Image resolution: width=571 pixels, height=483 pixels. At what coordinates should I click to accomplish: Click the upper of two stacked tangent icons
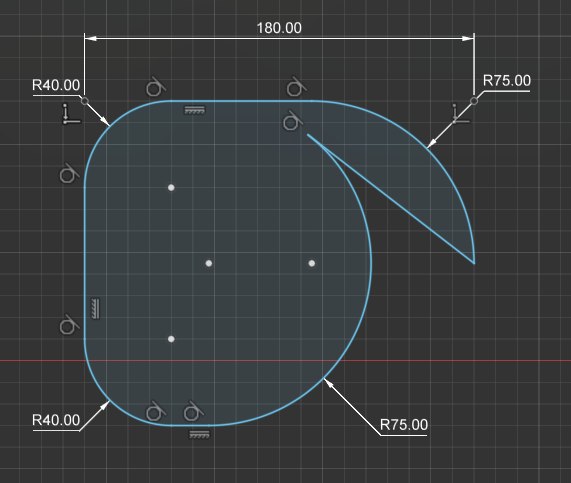tap(296, 87)
